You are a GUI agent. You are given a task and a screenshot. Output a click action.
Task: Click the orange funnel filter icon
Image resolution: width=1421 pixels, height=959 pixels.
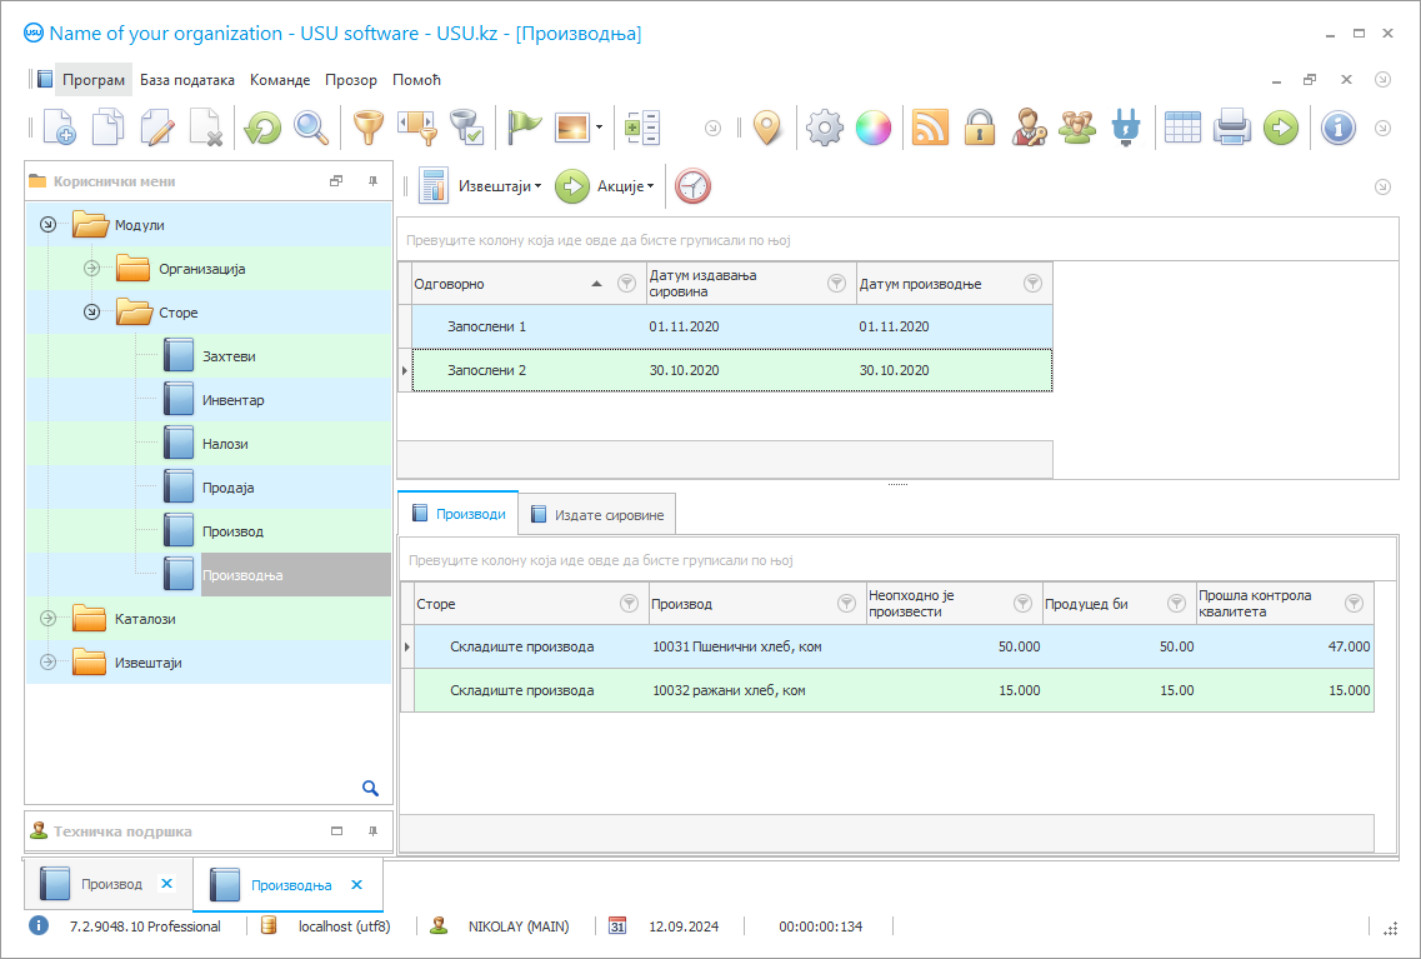pyautogui.click(x=368, y=127)
